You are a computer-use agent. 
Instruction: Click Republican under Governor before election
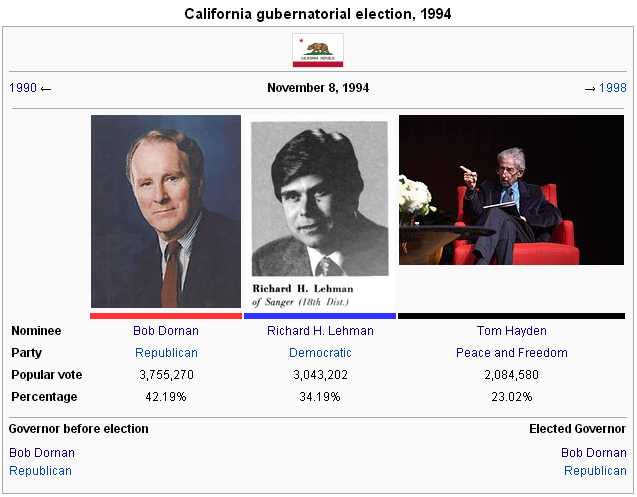tap(40, 471)
